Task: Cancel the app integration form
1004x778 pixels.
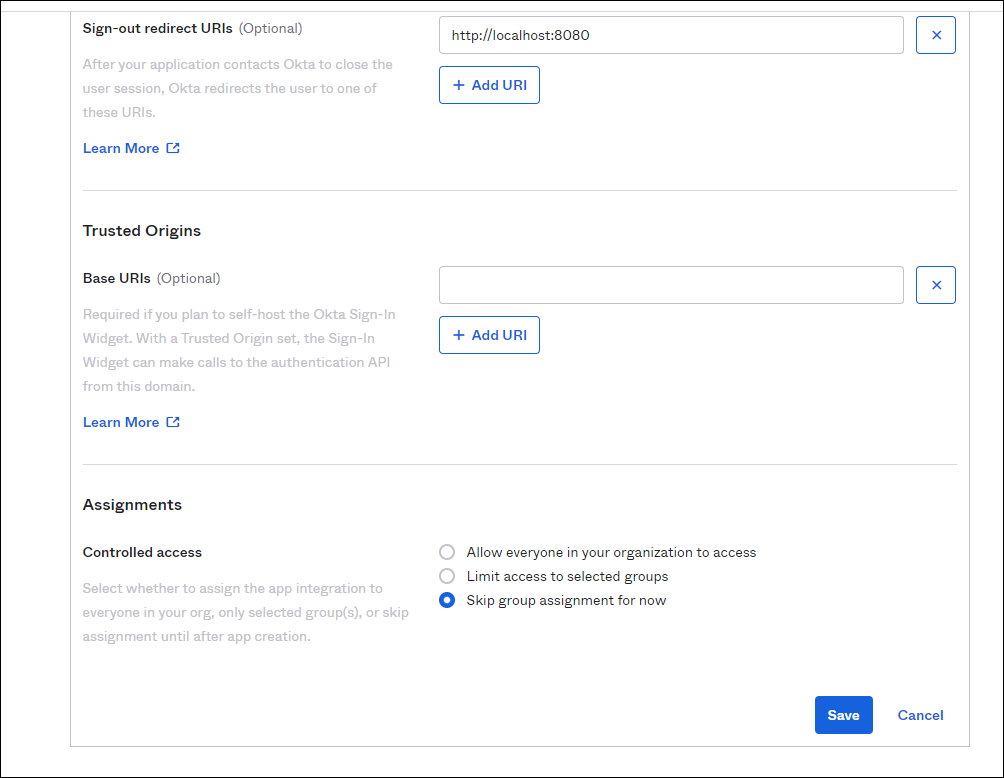Action: pyautogui.click(x=920, y=715)
